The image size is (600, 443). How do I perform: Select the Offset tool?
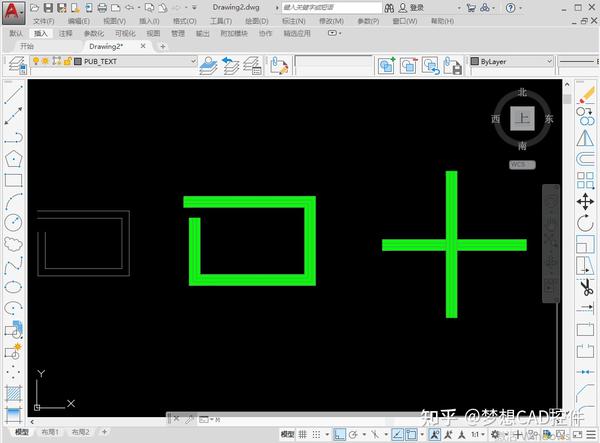point(585,159)
